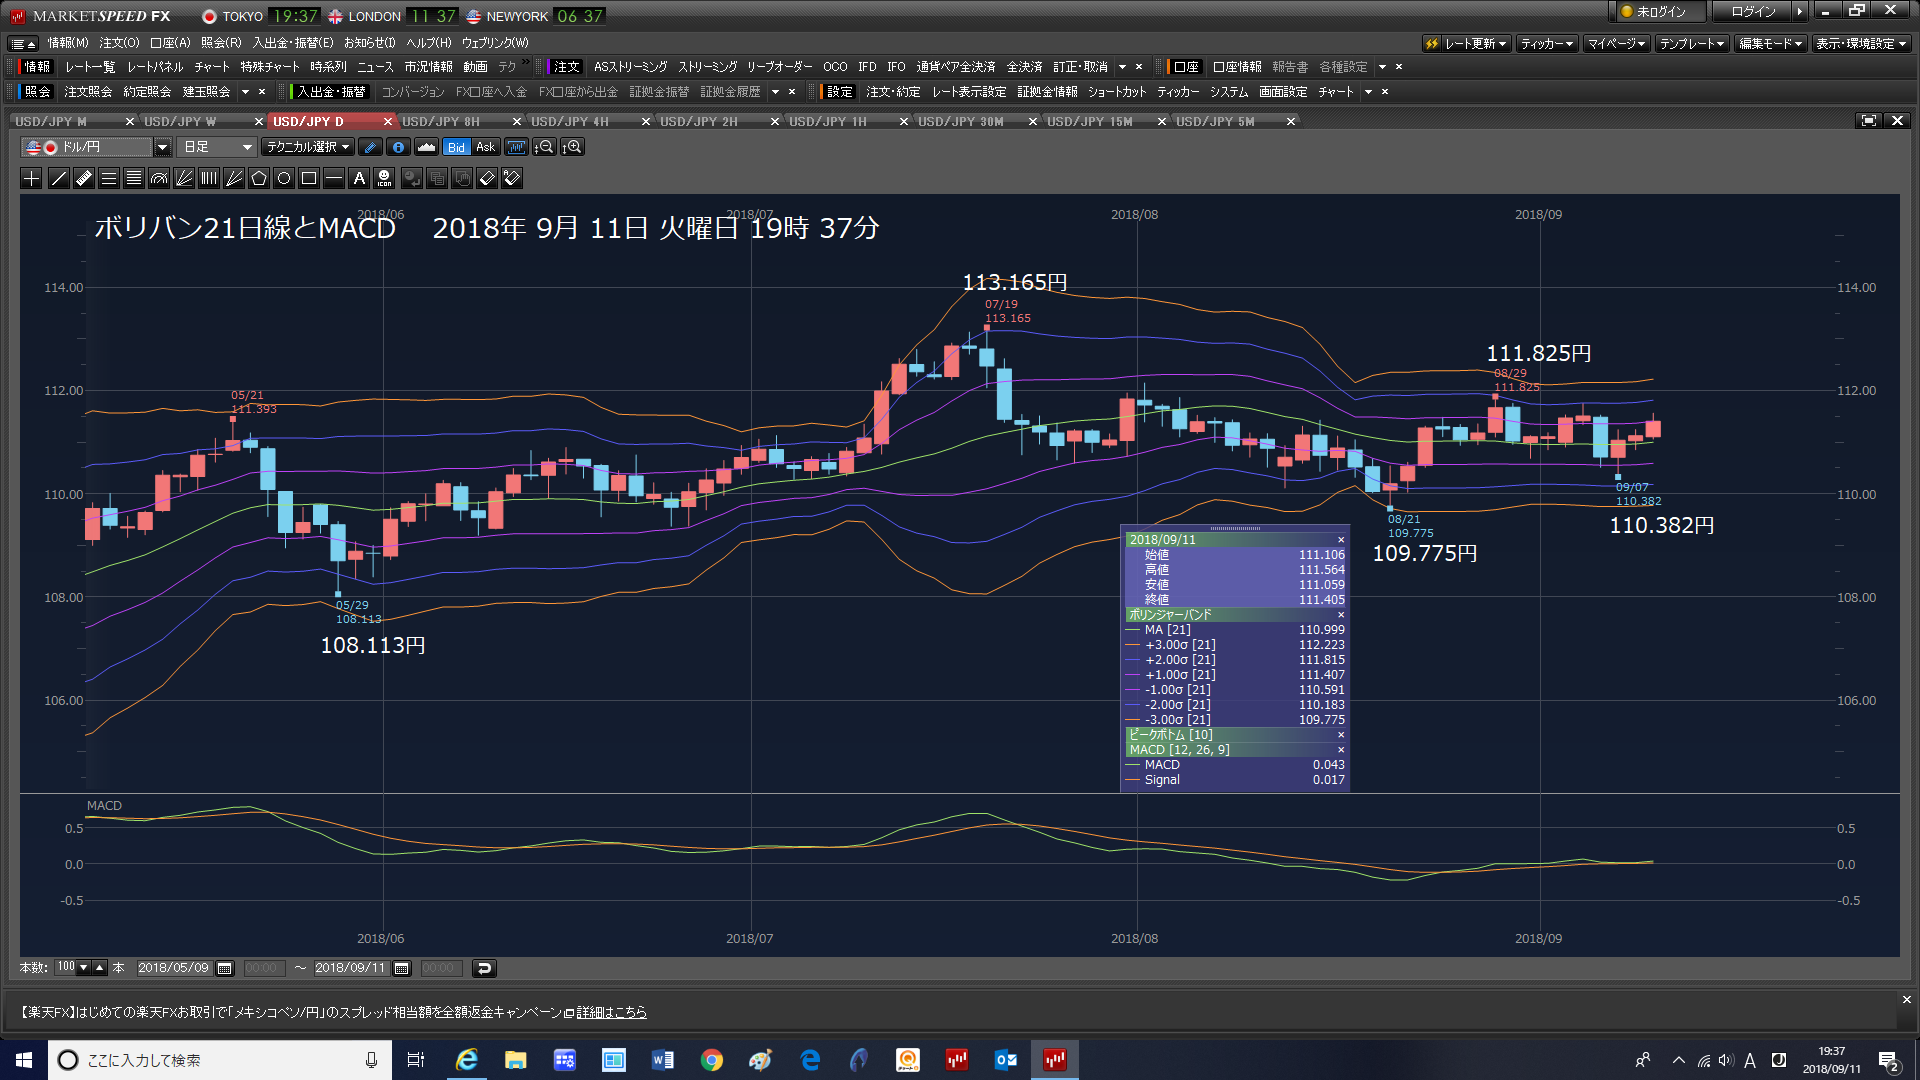
Task: Click the mountain area chart icon
Action: pyautogui.click(x=426, y=147)
